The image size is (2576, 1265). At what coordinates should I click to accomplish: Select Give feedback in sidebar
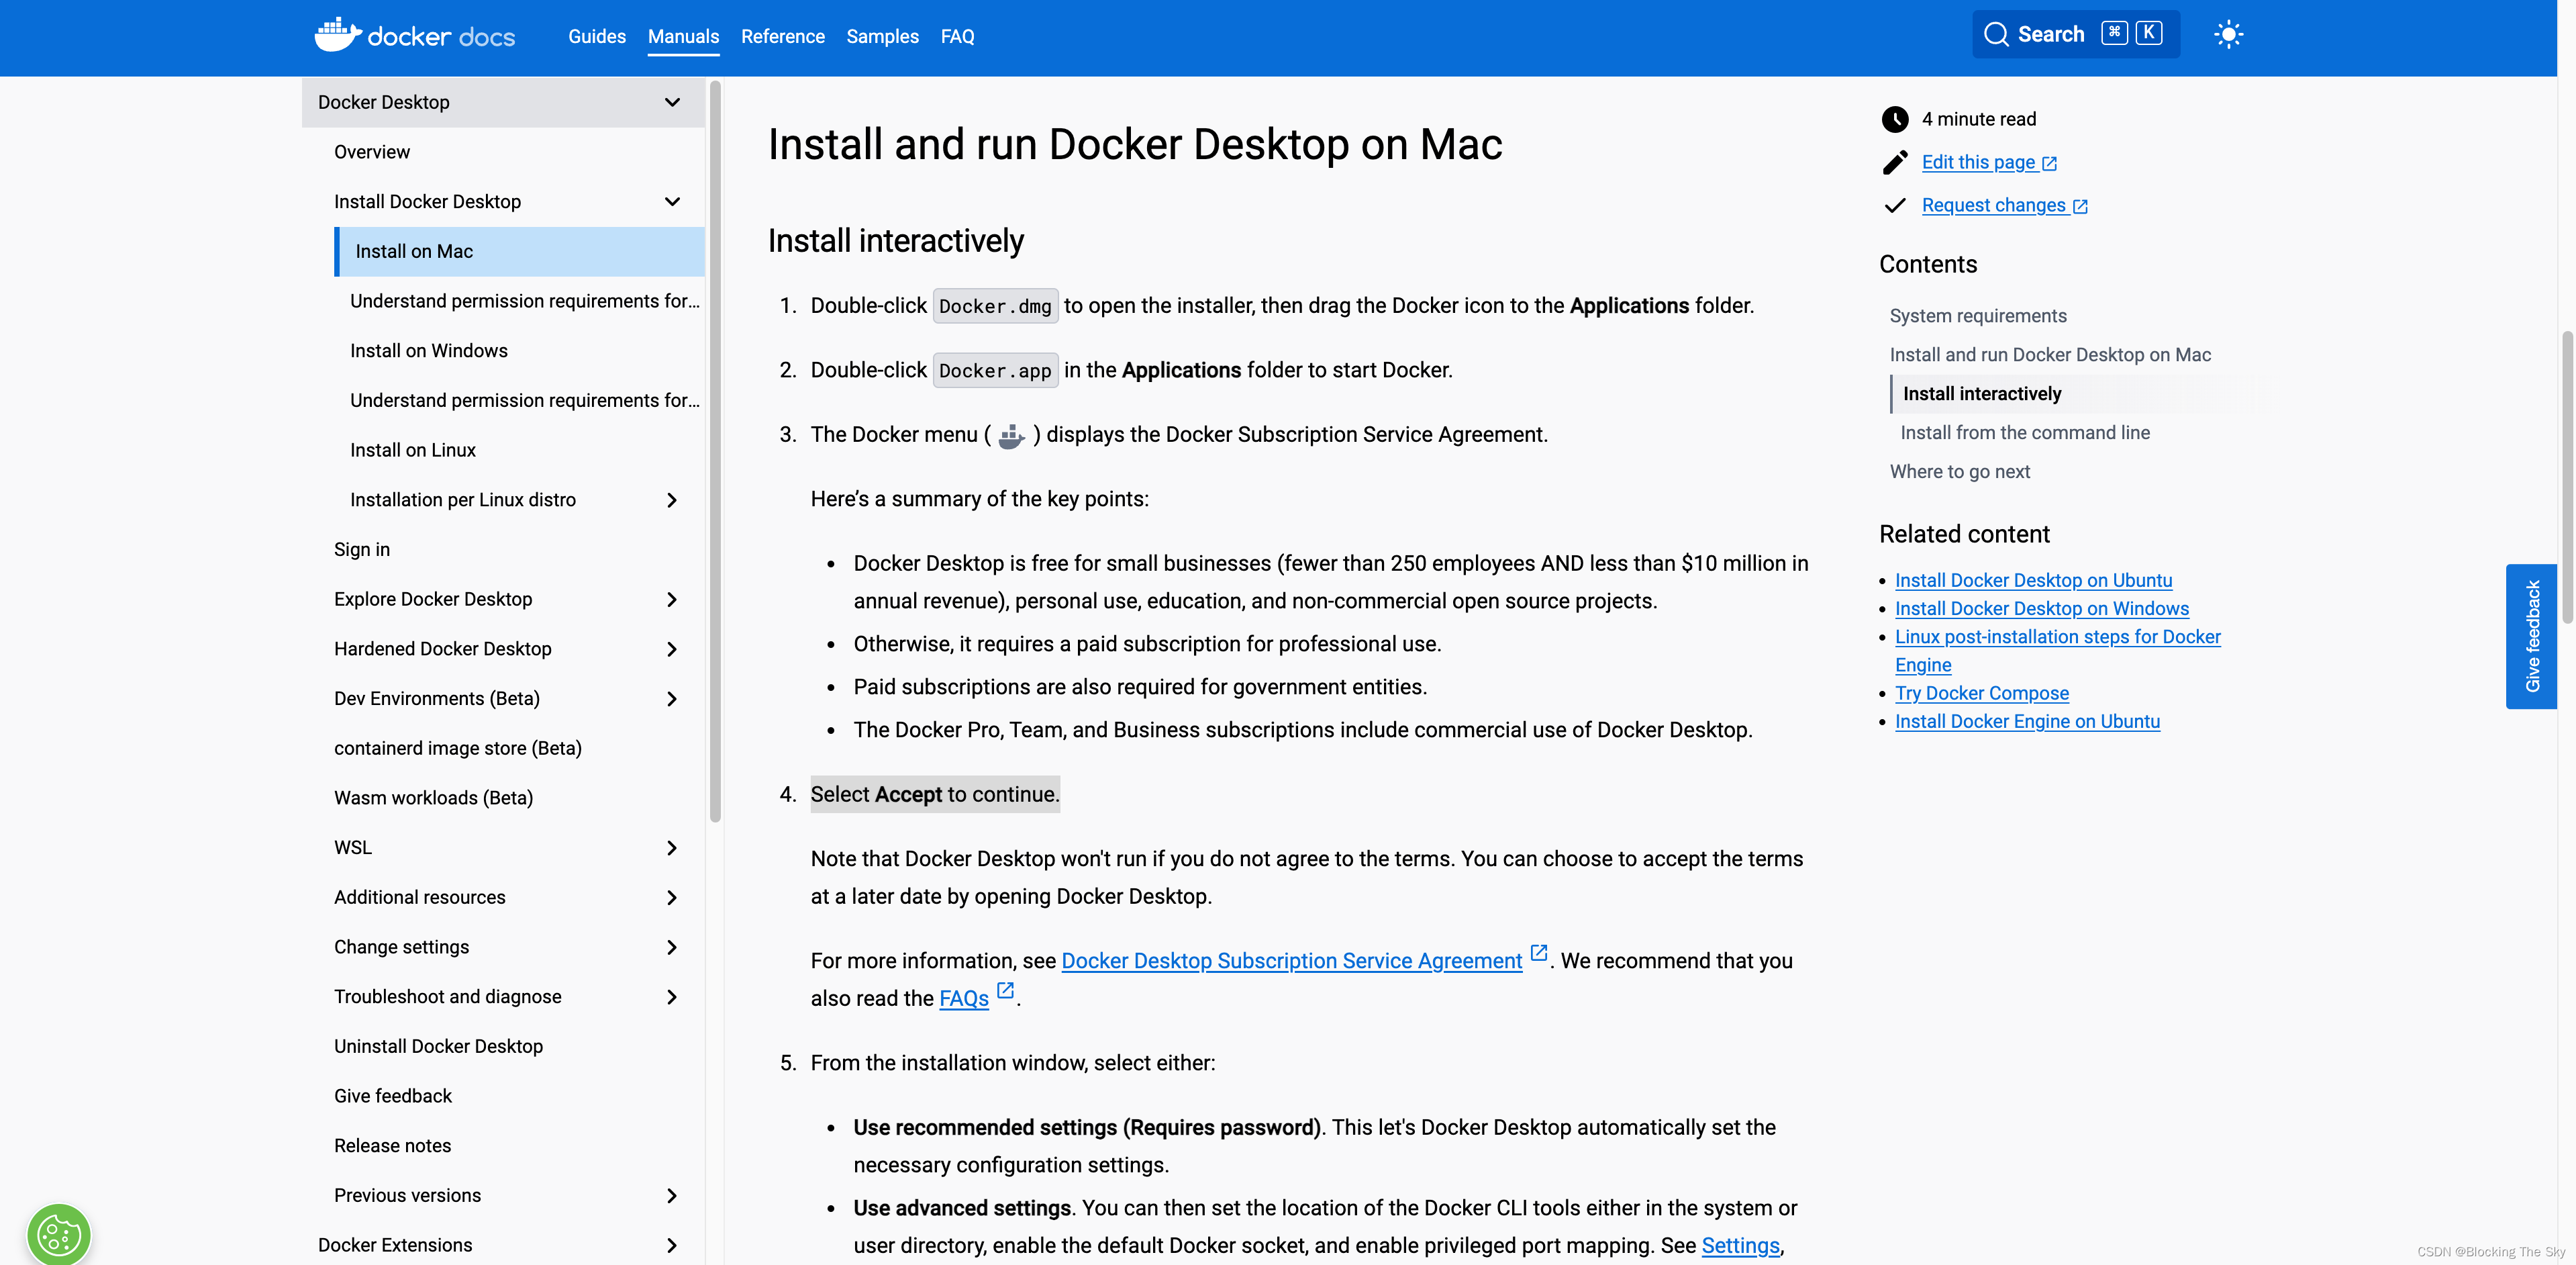392,1096
